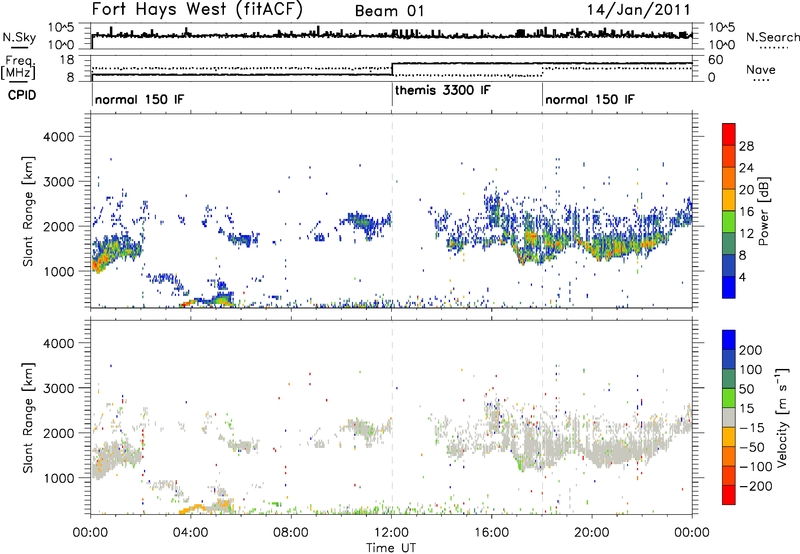
Task: Click the '4000' tick in the Velocity panel
Action: [59, 343]
